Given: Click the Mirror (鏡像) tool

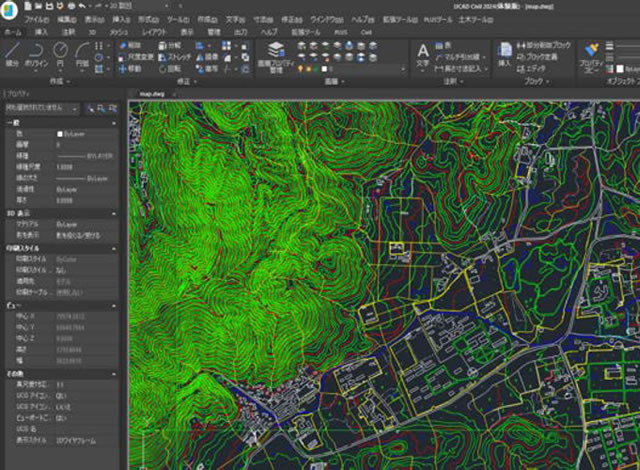Looking at the screenshot, I should pyautogui.click(x=207, y=57).
